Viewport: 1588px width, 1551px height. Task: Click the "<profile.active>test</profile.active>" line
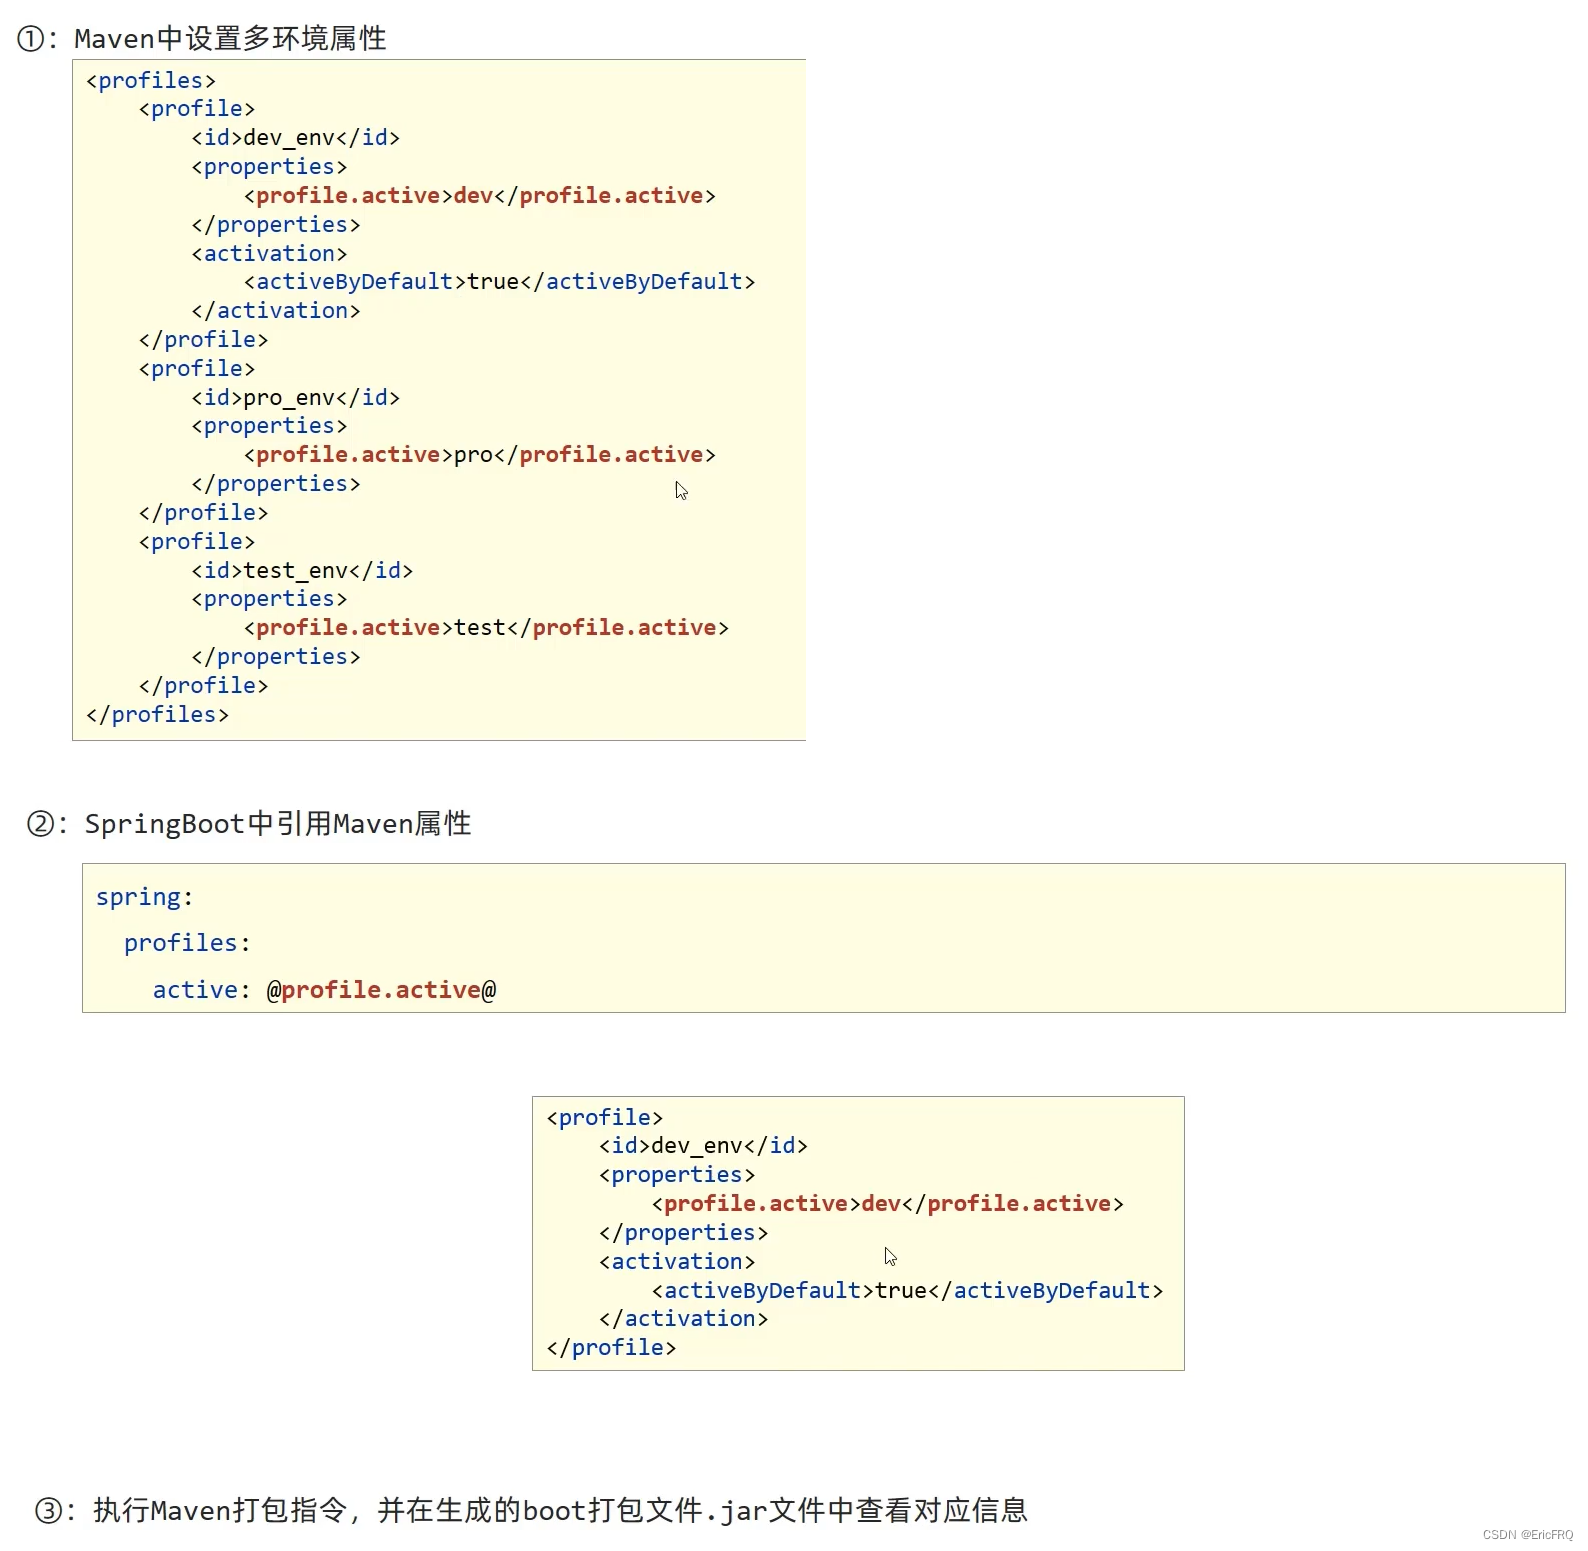[x=487, y=628]
